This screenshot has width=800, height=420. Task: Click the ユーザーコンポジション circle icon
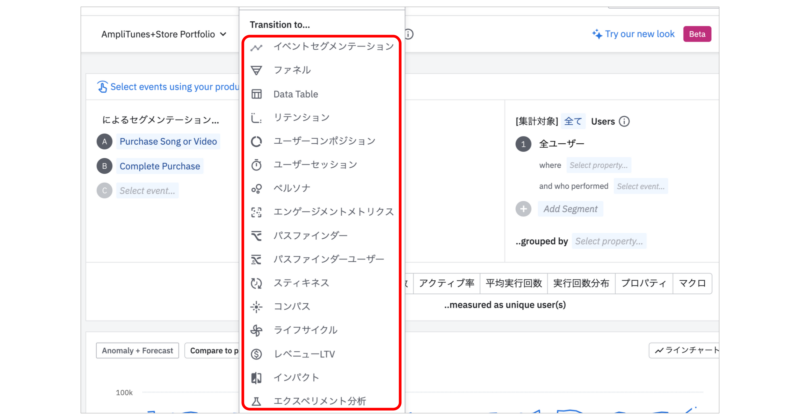coord(257,141)
